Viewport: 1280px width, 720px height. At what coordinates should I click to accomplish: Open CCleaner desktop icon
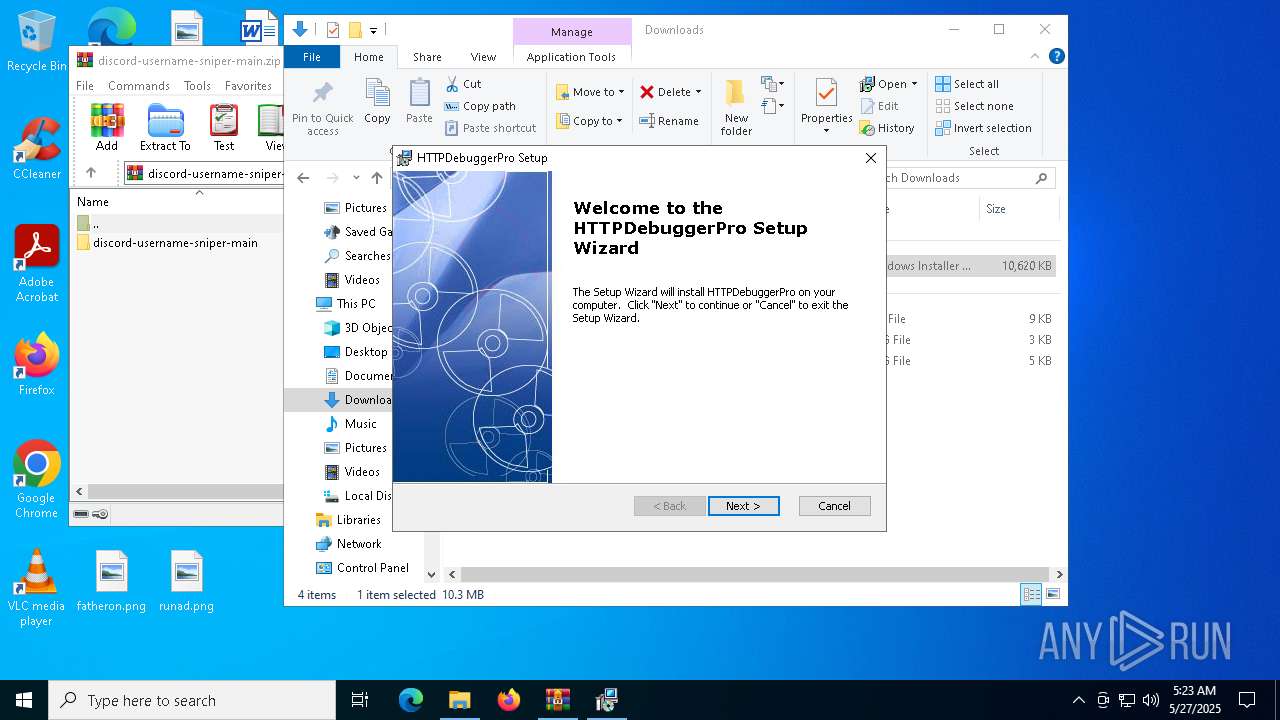pos(37,150)
